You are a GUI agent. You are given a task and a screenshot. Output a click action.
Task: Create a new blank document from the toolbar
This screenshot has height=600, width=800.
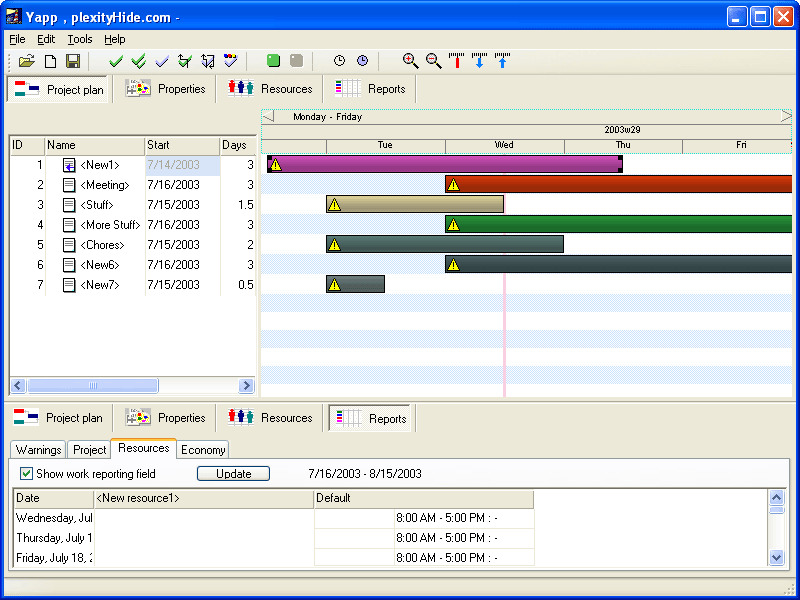coord(50,61)
